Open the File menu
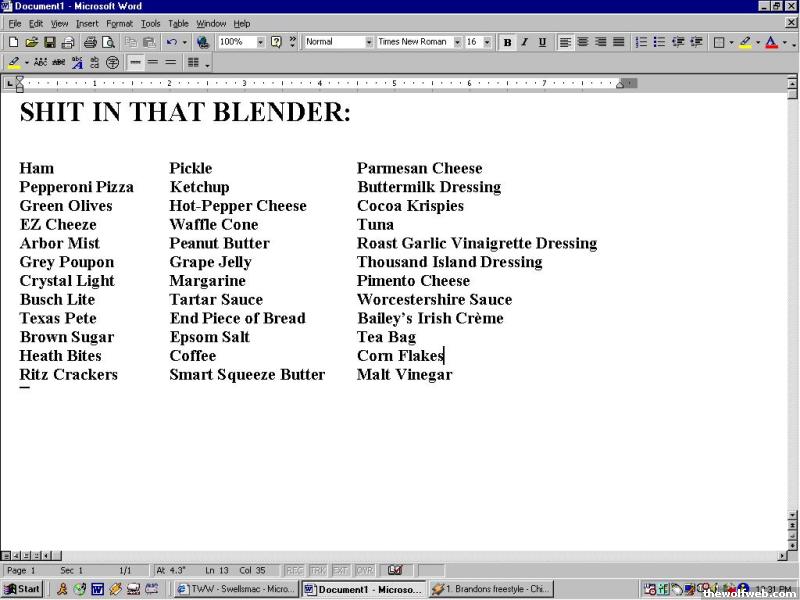The width and height of the screenshot is (800, 600). 15,23
